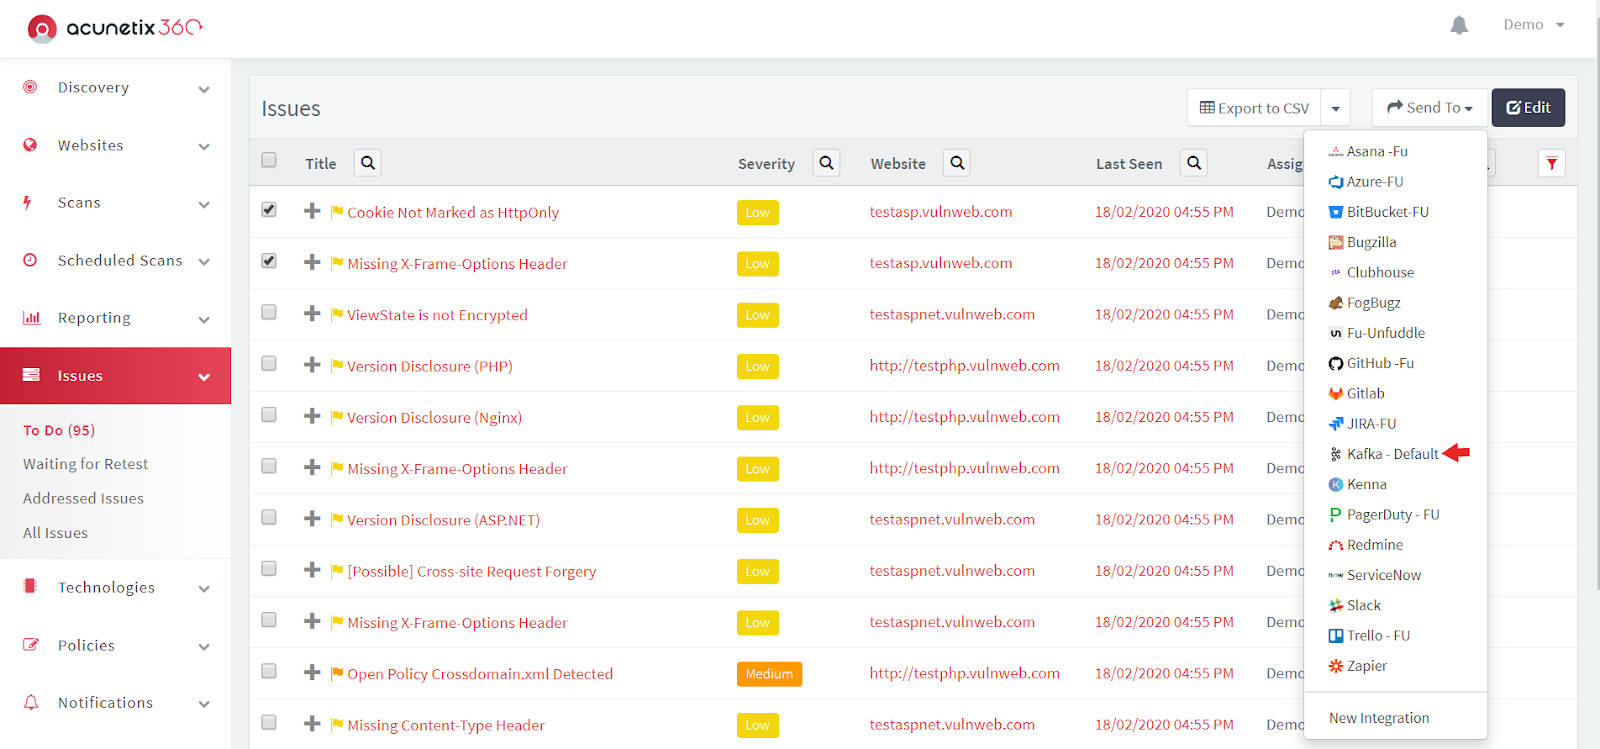1600x749 pixels.
Task: Click the Websites globe sidebar icon
Action: [30, 145]
